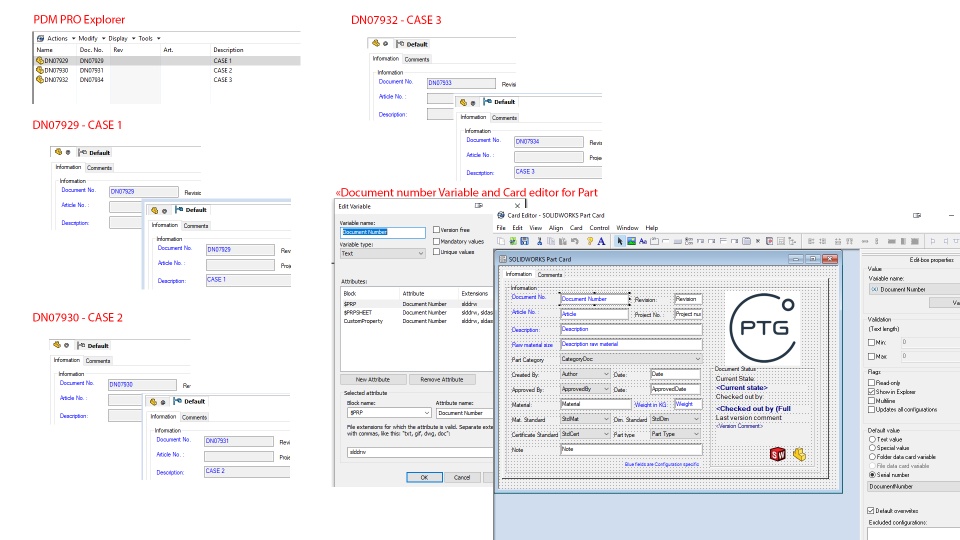
Task: Enable the Unique values checkbox
Action: 437,252
